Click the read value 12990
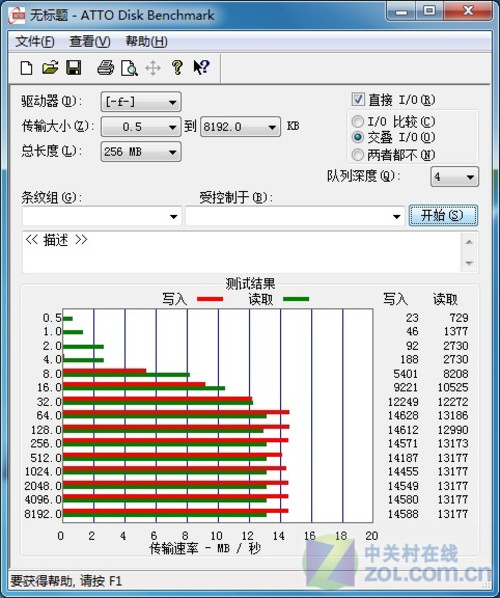 (x=453, y=429)
